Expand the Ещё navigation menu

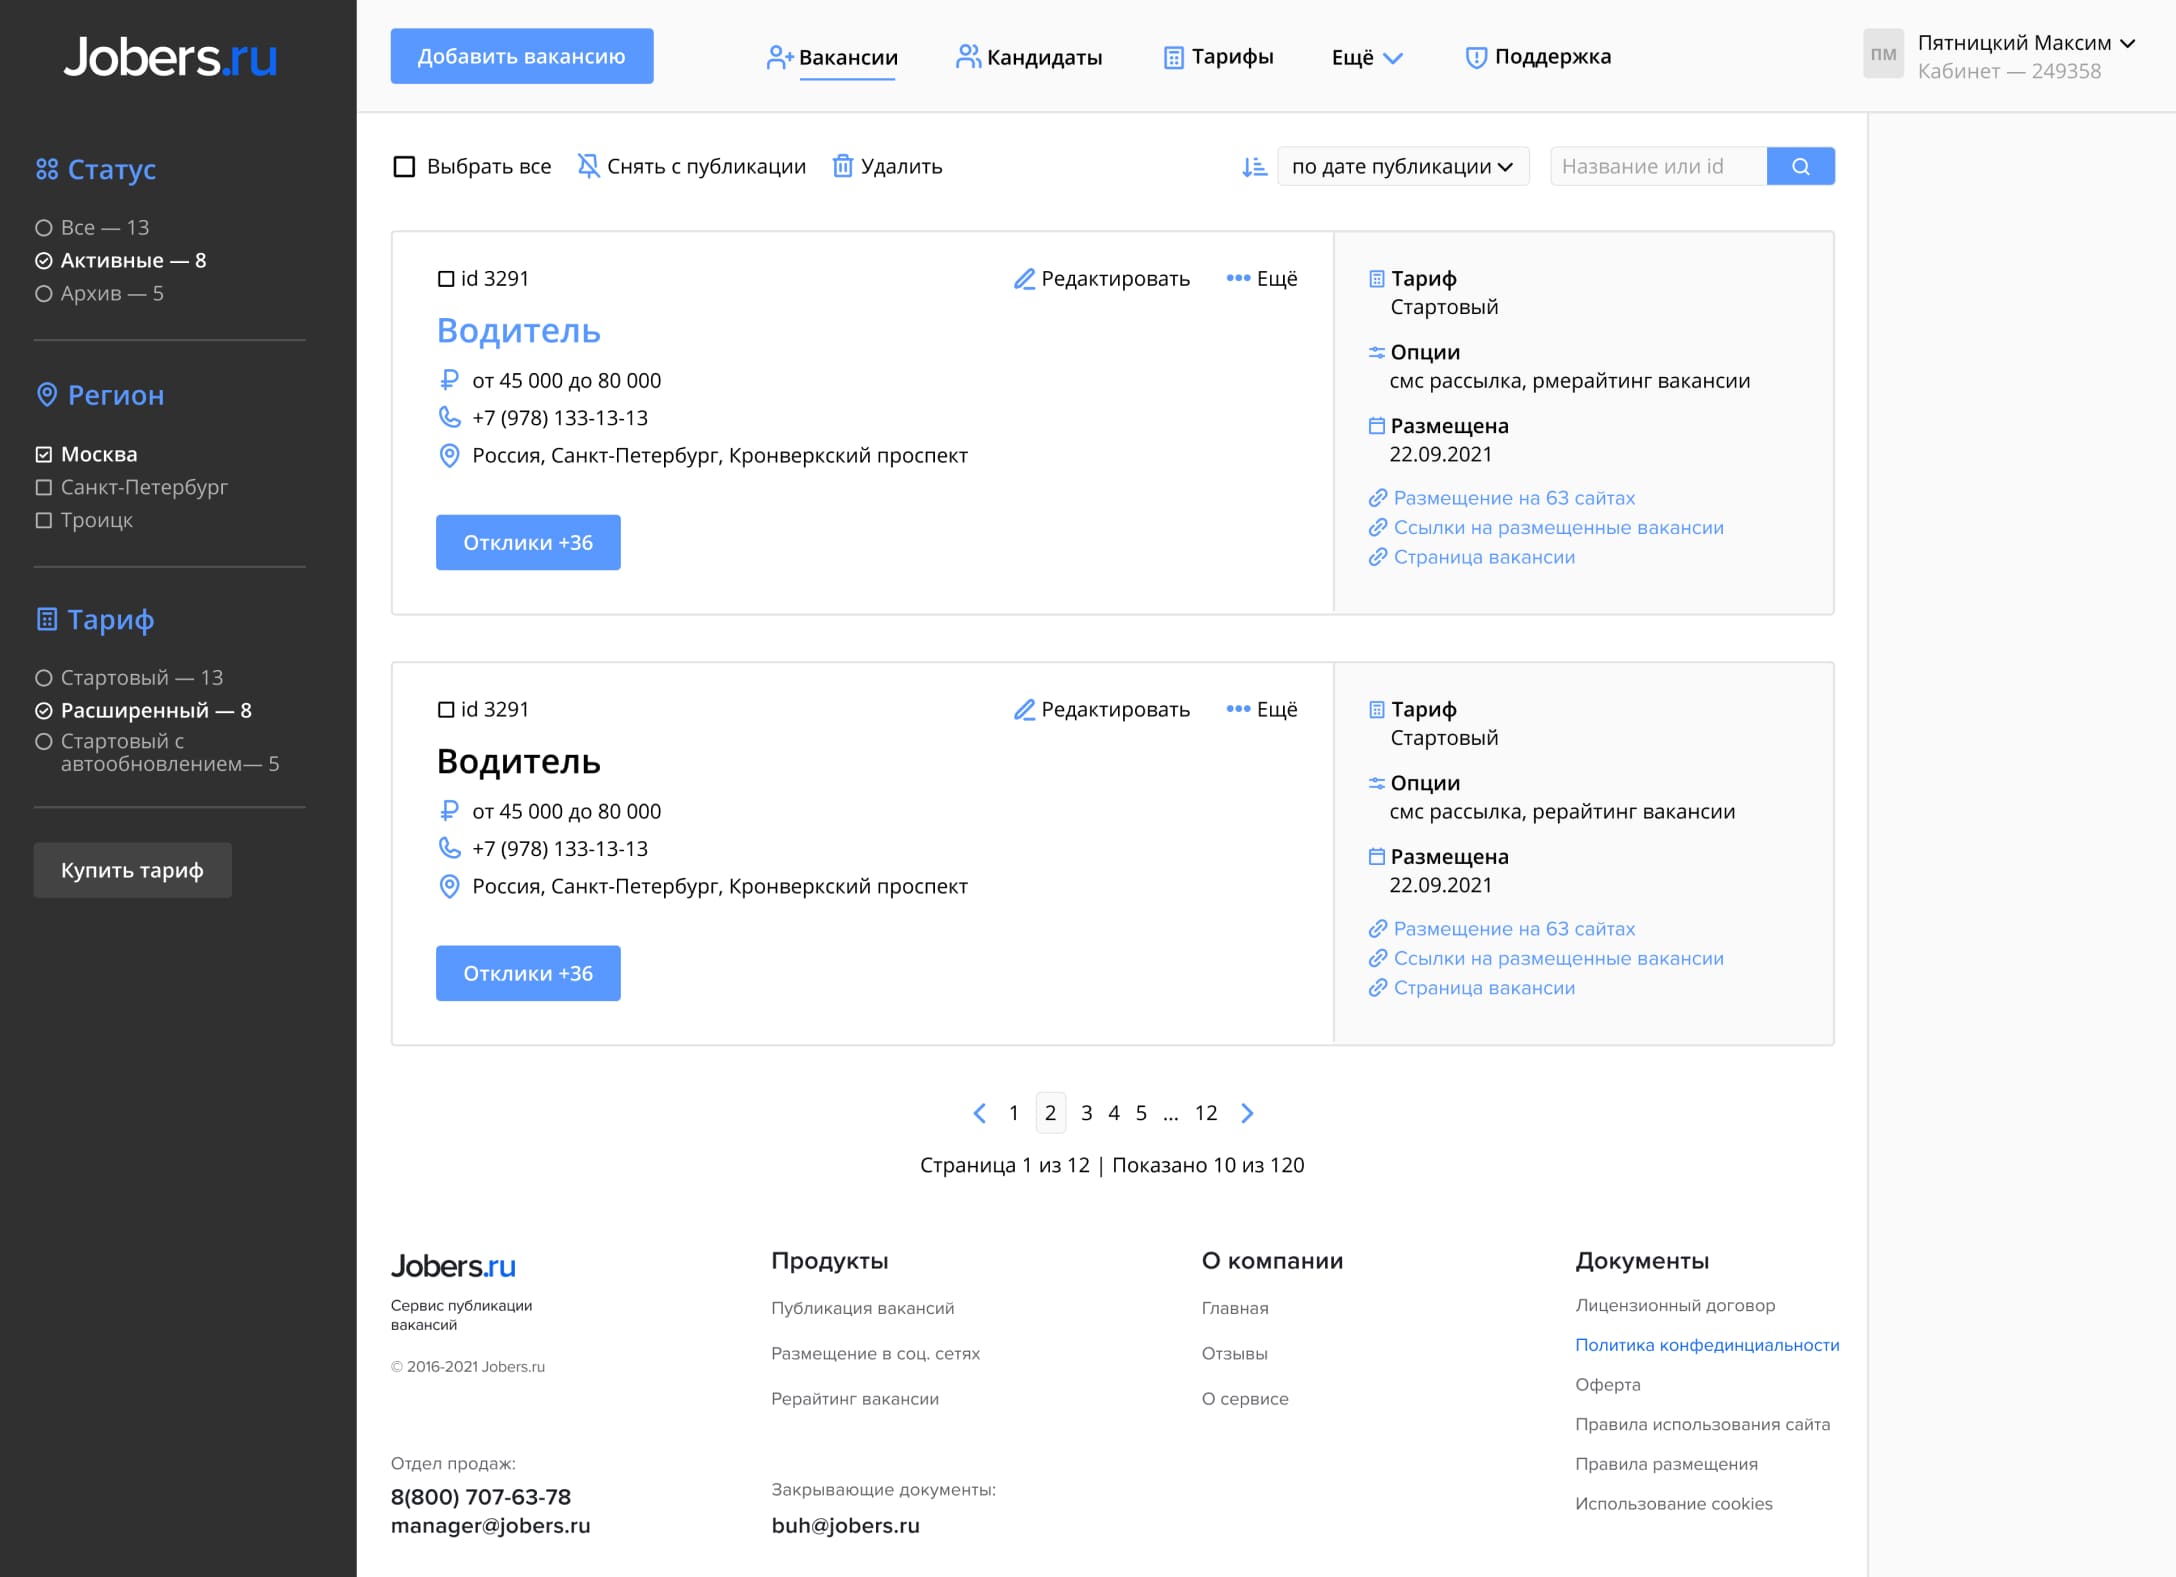[1366, 58]
